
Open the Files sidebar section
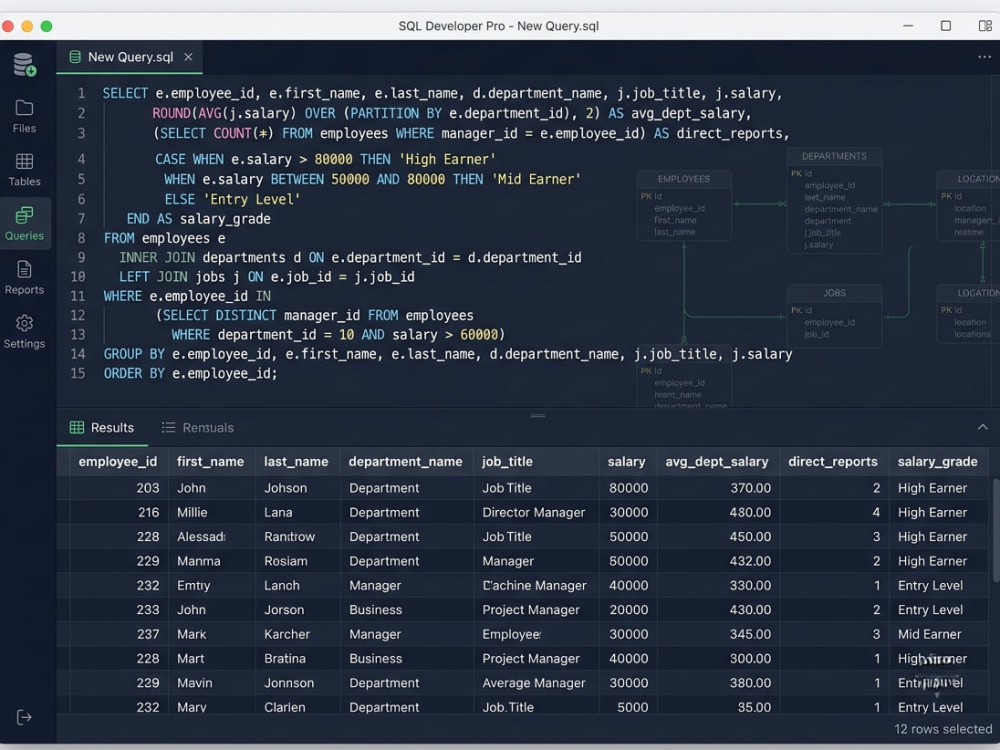click(x=24, y=116)
